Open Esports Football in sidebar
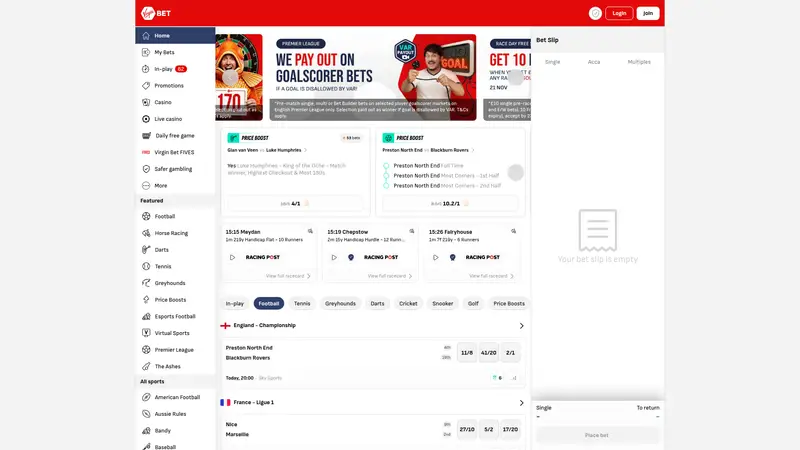The width and height of the screenshot is (800, 450). pos(175,316)
